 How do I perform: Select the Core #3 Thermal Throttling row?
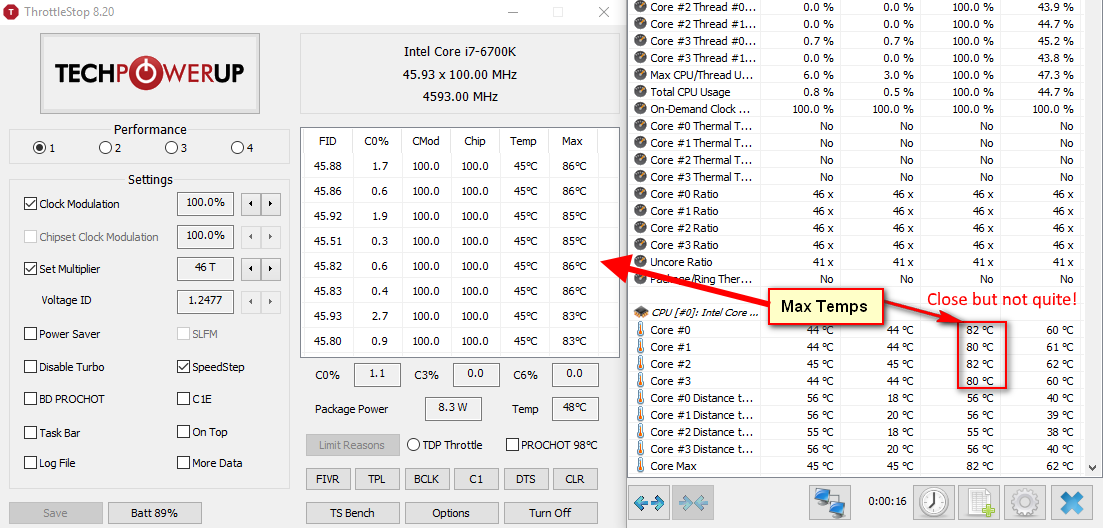(856, 176)
